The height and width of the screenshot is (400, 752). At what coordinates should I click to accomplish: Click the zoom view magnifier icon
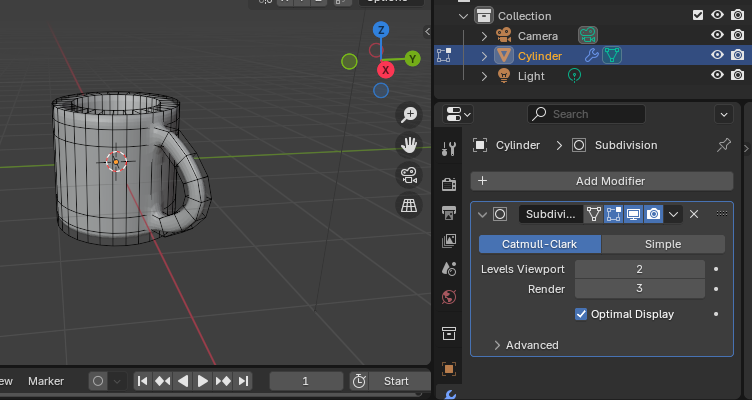(x=408, y=114)
